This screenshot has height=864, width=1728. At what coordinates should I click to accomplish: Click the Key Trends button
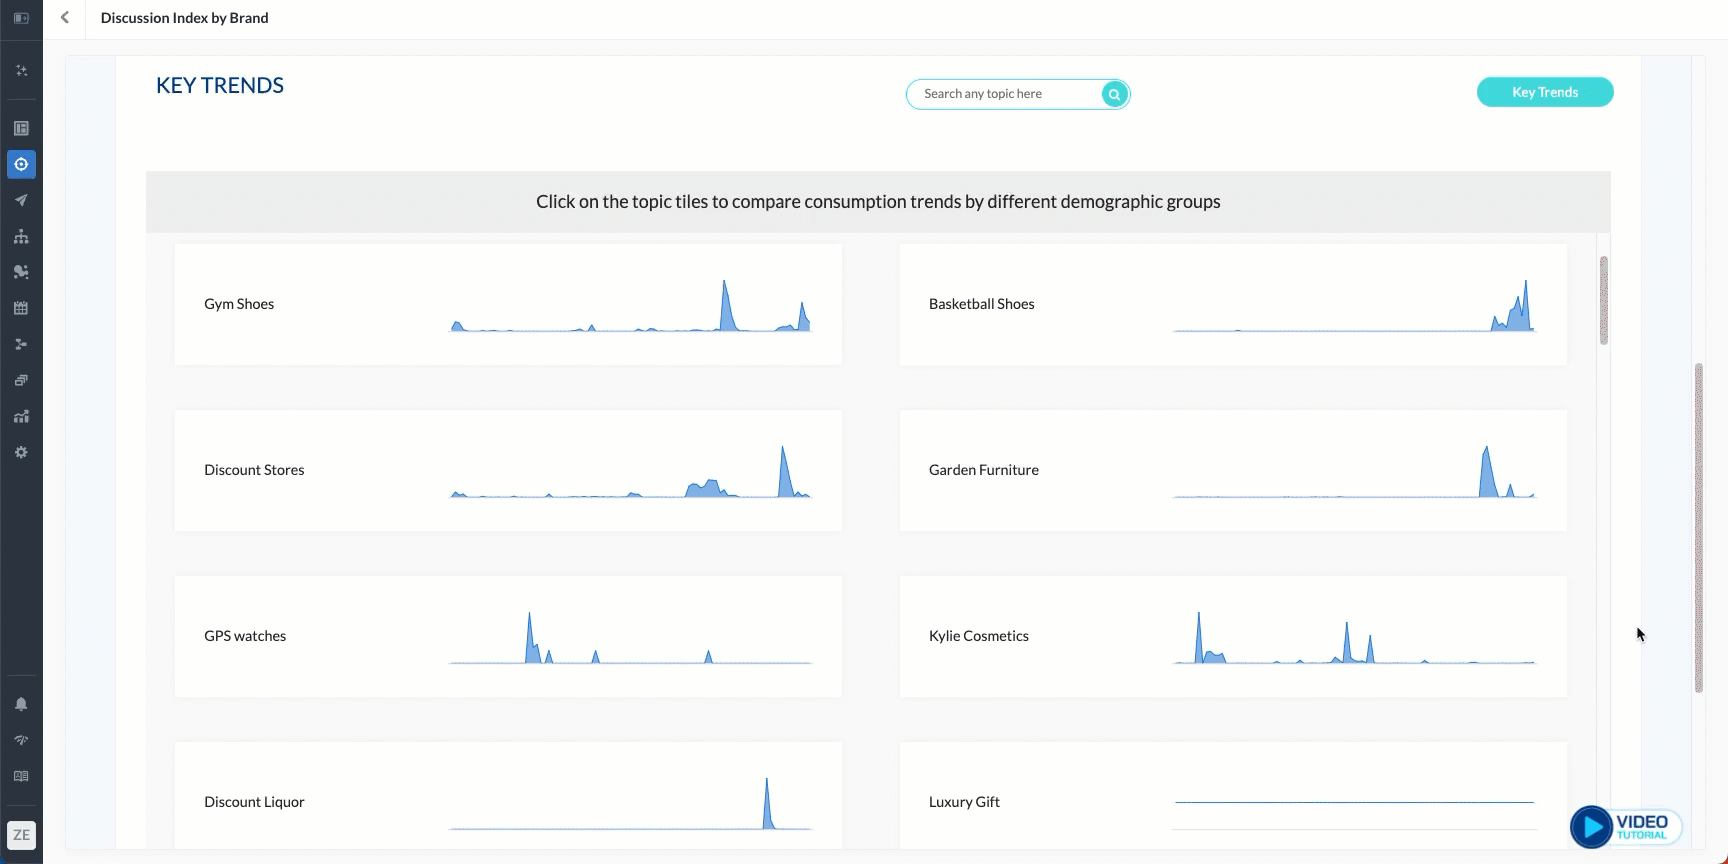1544,92
